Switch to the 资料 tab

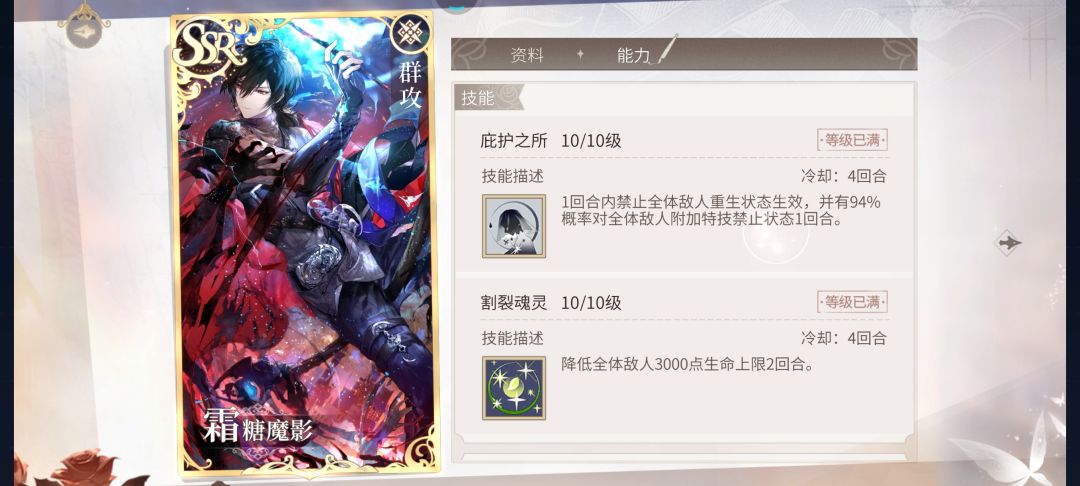click(527, 56)
